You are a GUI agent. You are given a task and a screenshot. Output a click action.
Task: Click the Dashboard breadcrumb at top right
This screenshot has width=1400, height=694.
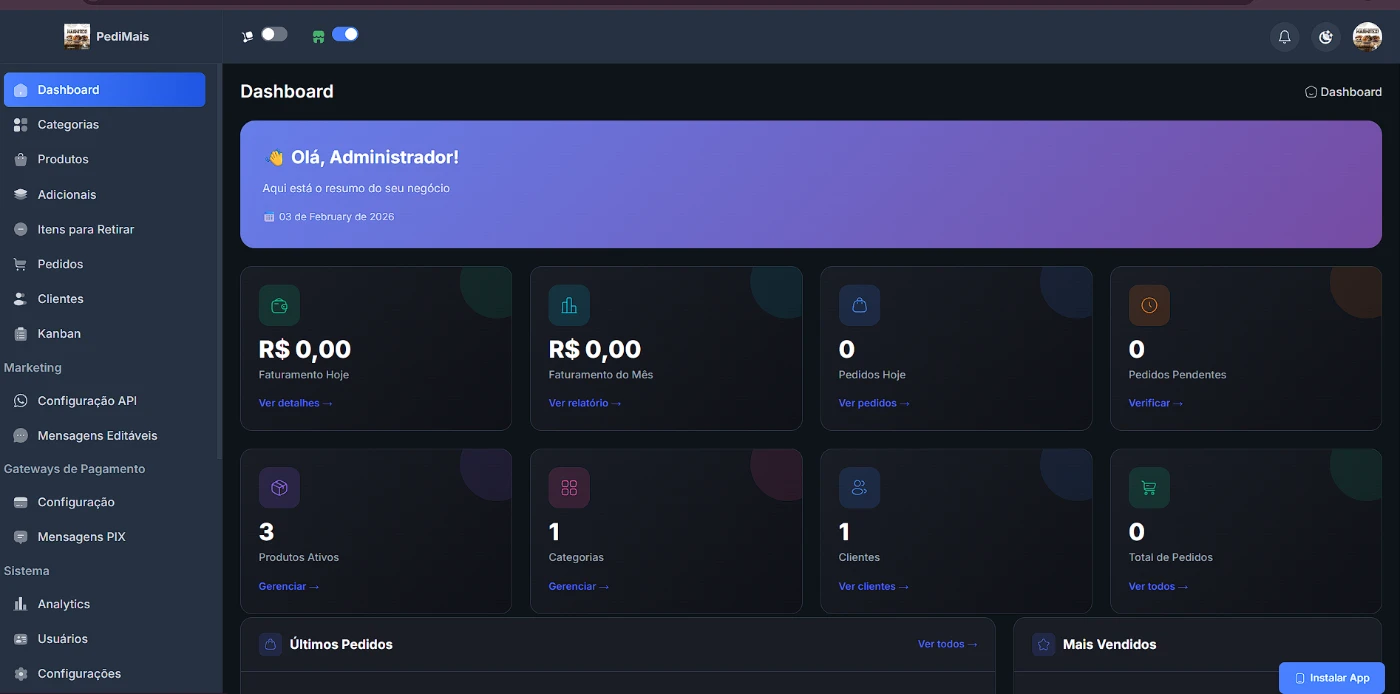point(1343,92)
